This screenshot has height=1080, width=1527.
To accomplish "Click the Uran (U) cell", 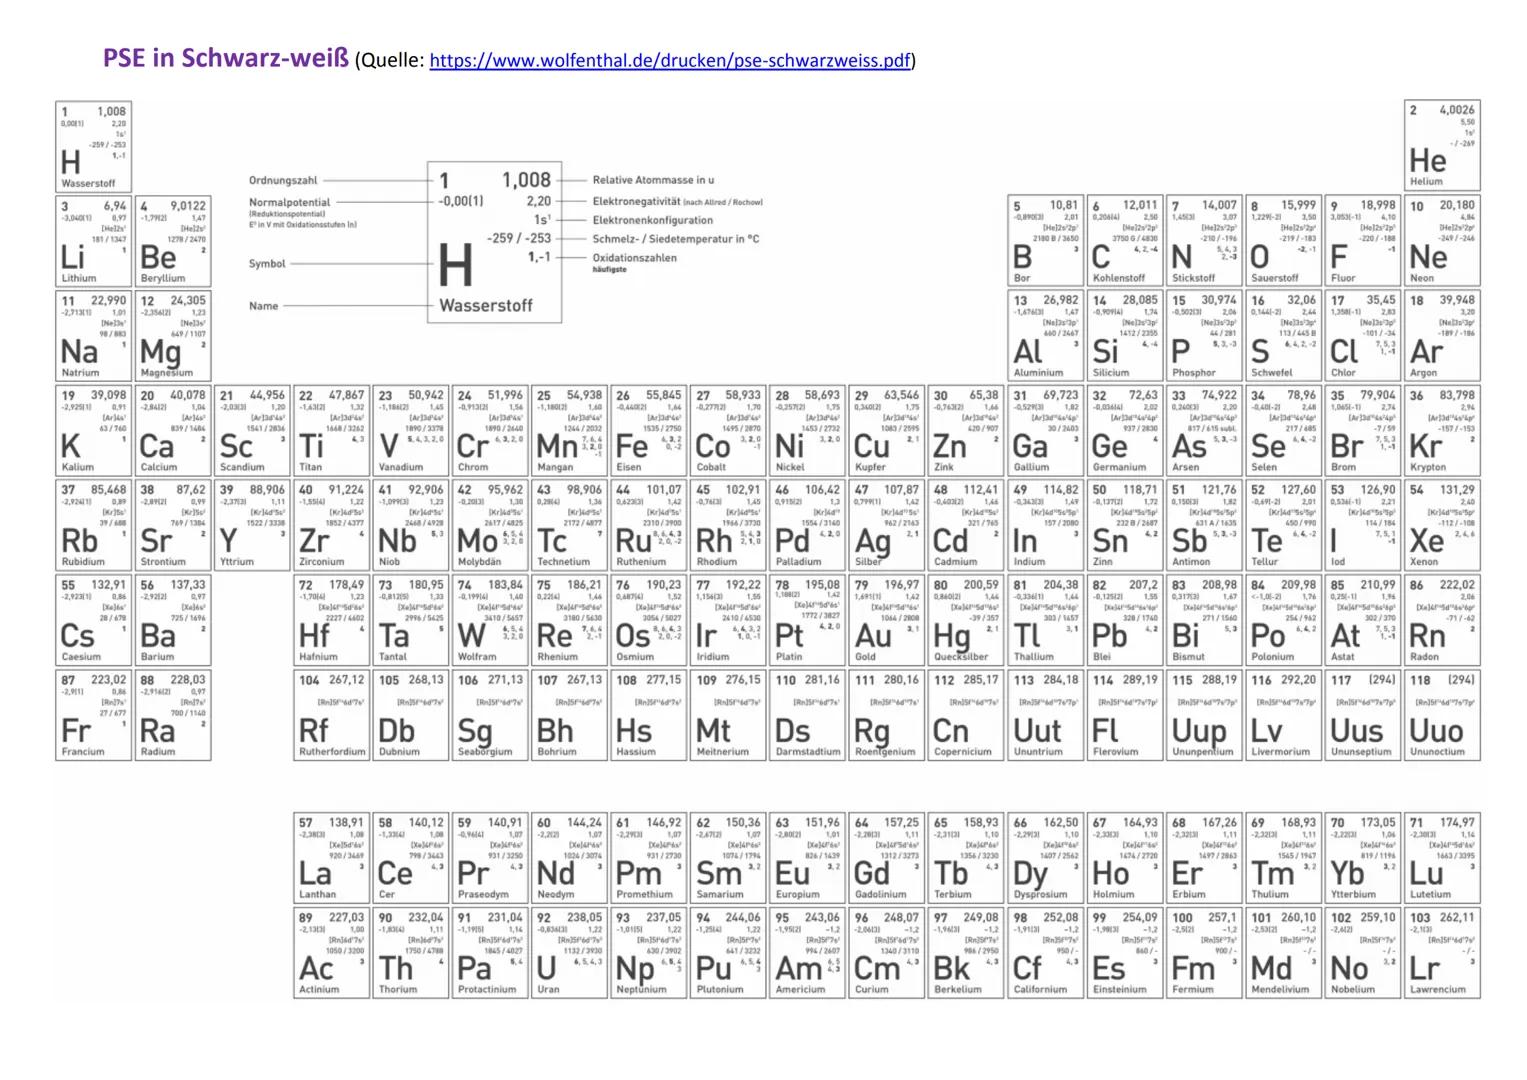I will click(570, 953).
